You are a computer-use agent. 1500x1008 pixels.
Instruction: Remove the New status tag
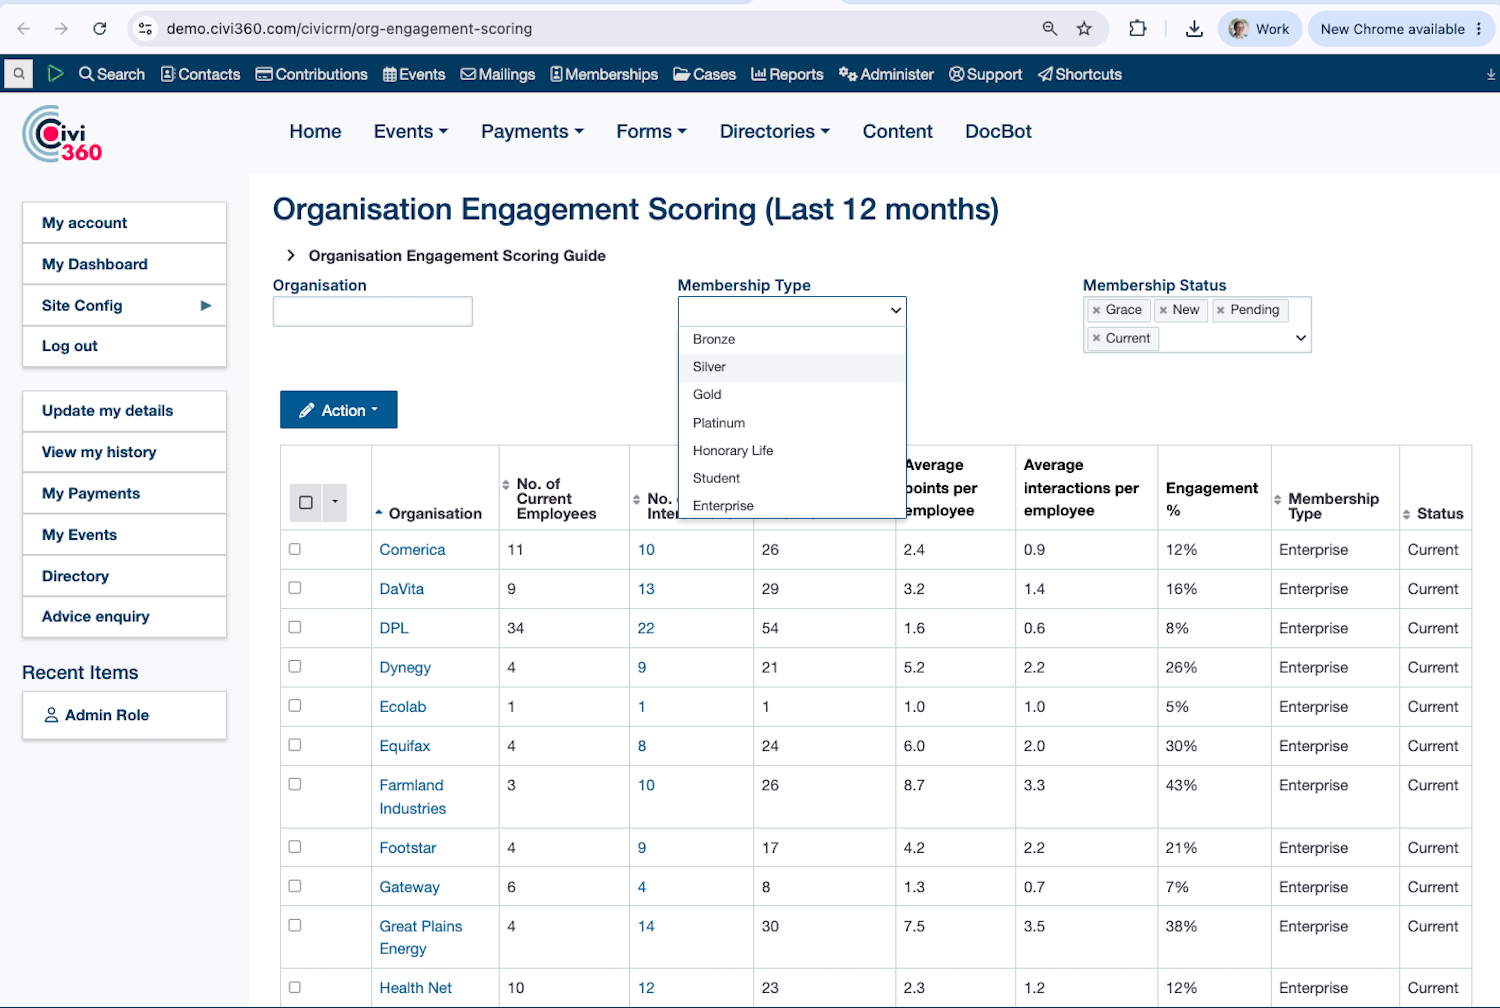(1163, 310)
